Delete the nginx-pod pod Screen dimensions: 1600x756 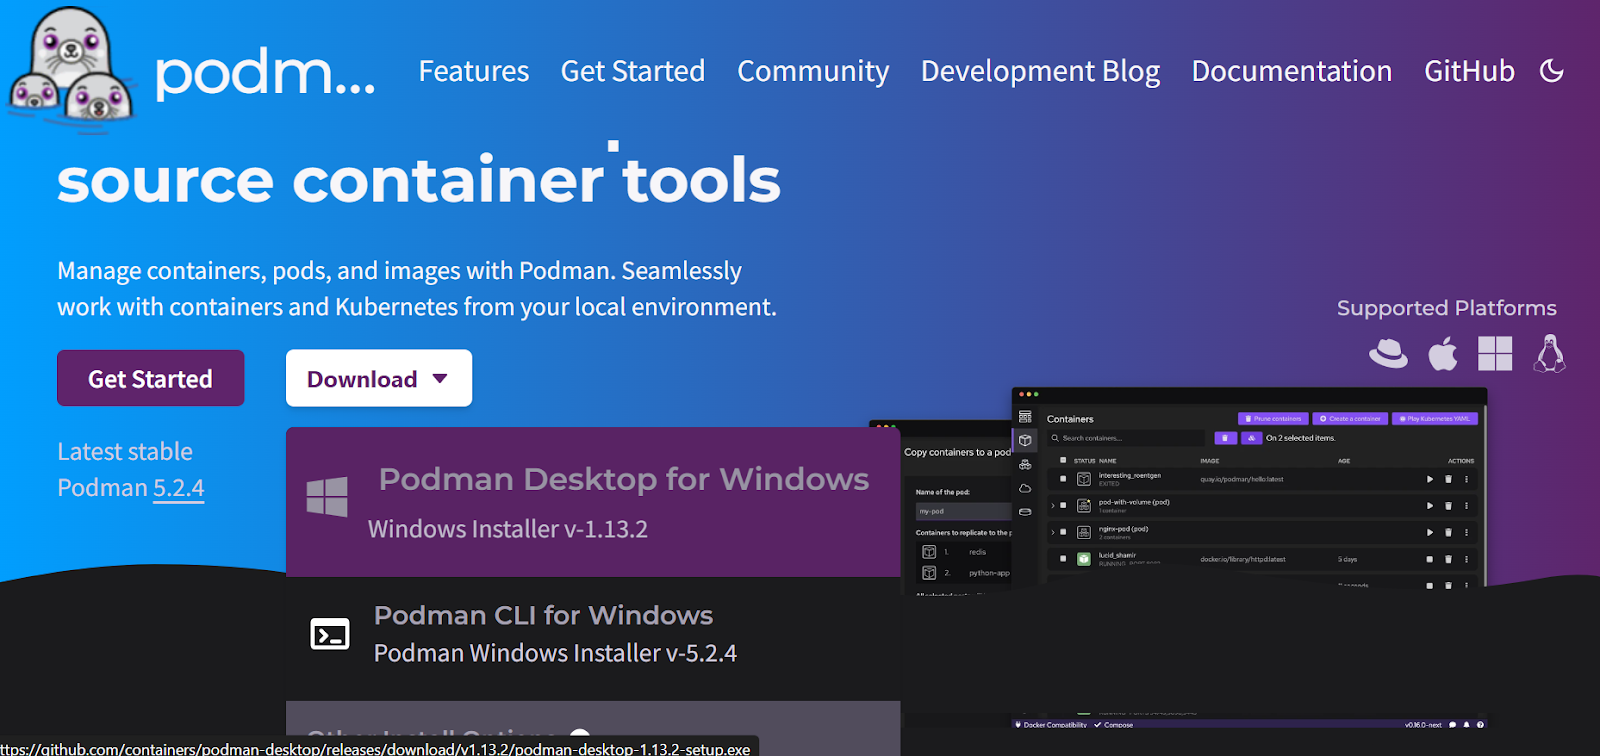pyautogui.click(x=1448, y=532)
